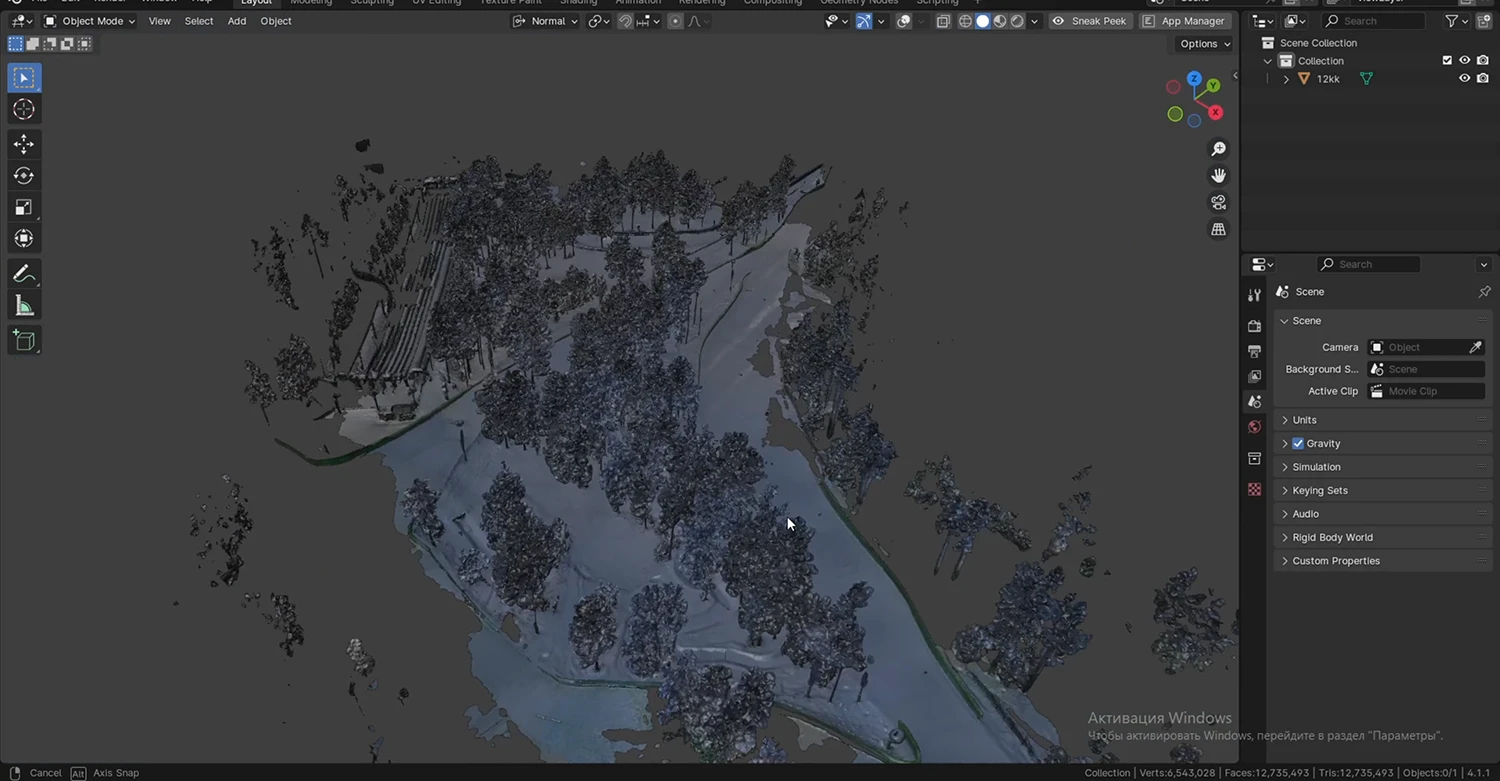
Task: Click the 12kk mesh data icon
Action: [1366, 79]
